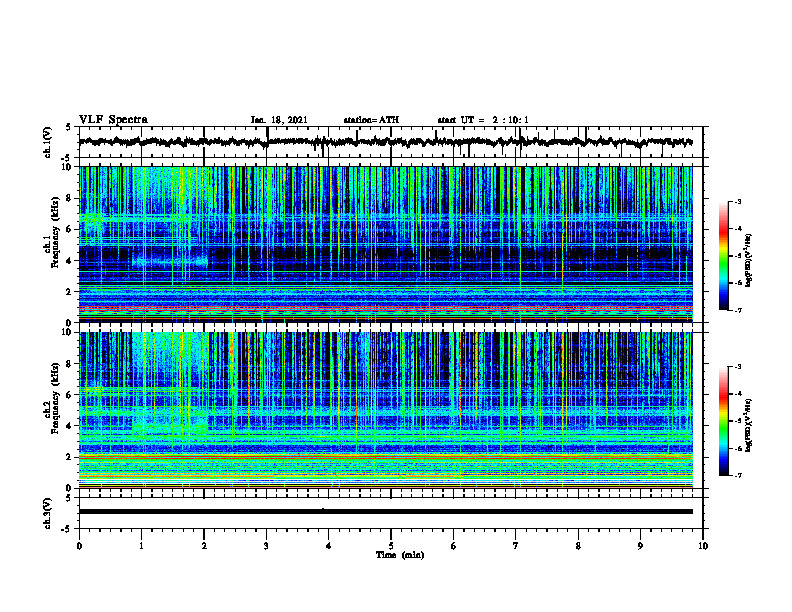Screen dimensions: 792x612
Task: Click the "6" kHz tick on ch.2 axis
Action: pos(71,395)
